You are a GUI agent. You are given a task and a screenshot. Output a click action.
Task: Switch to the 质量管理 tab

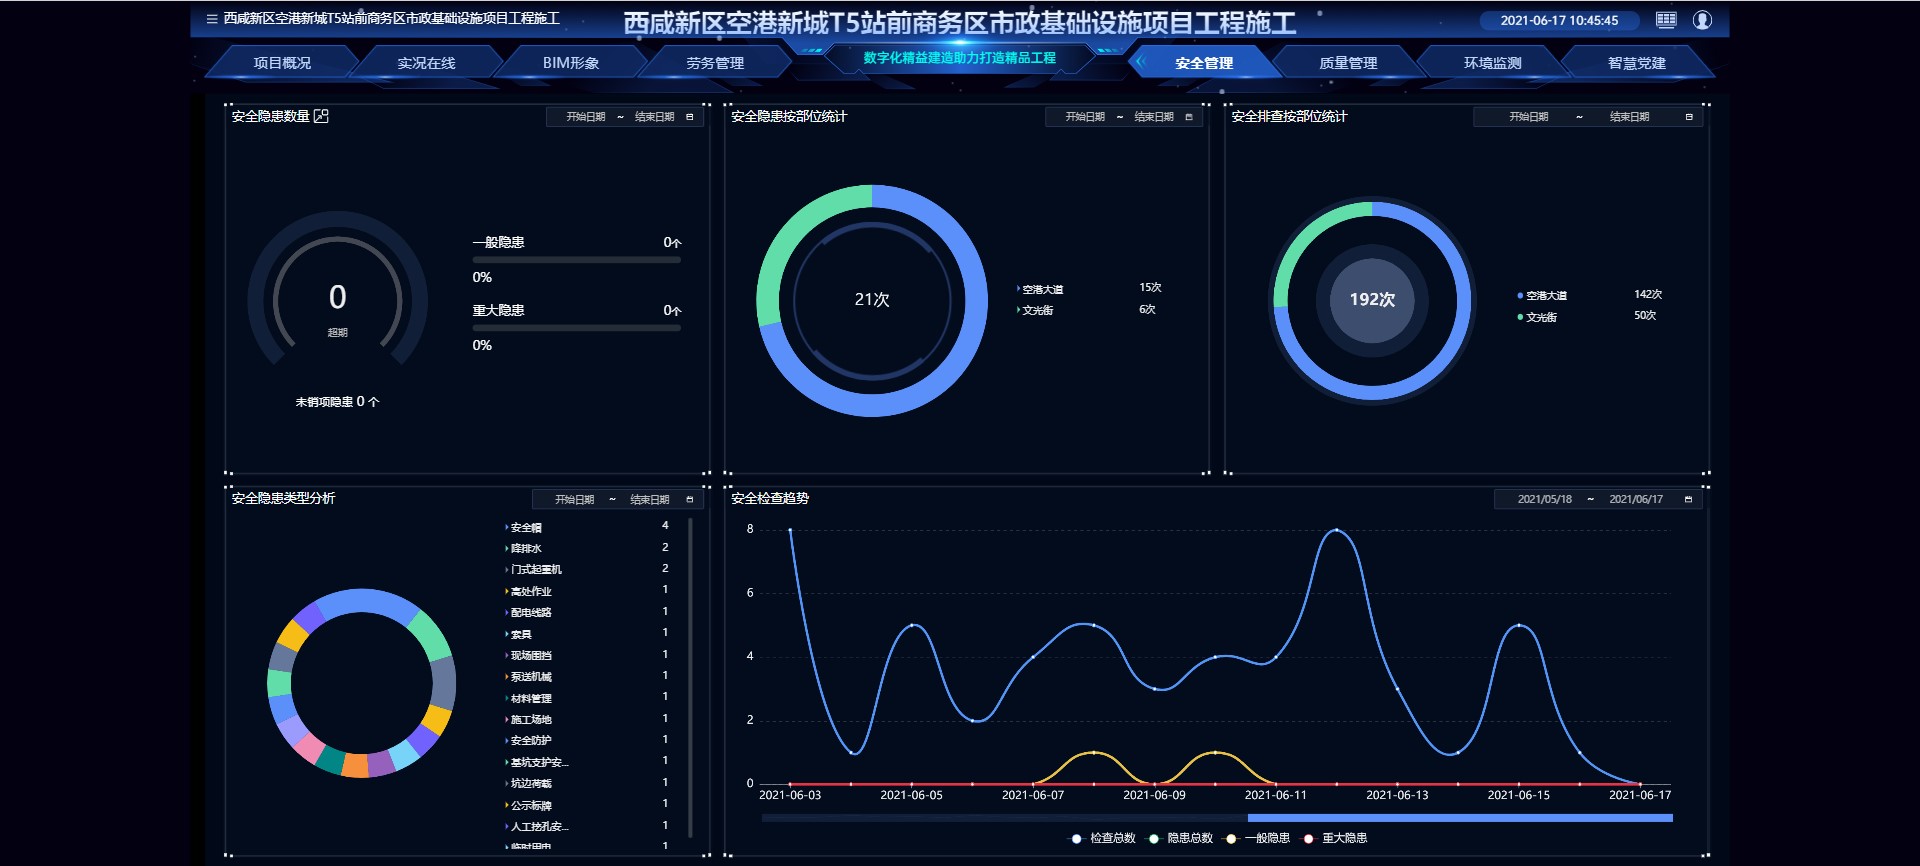(x=1347, y=63)
